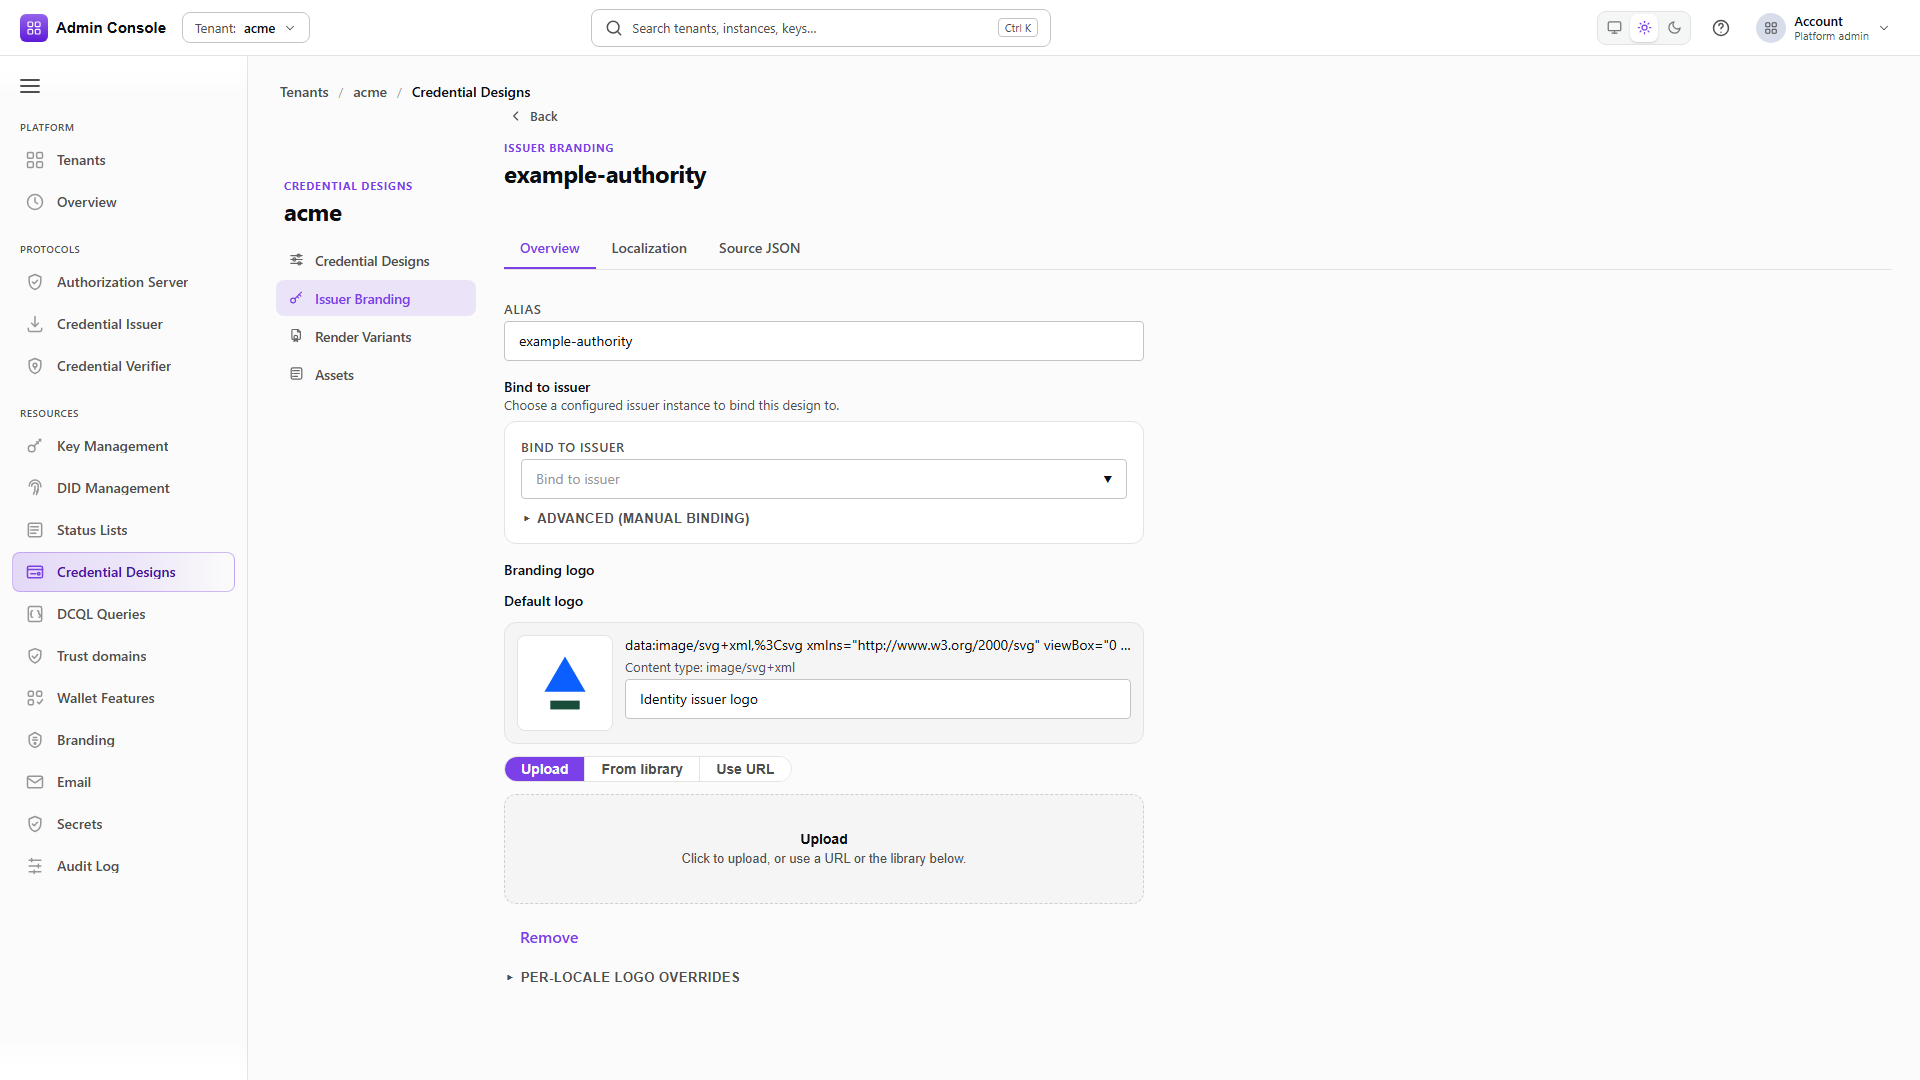Open the Bind to issuer combo box

824,479
